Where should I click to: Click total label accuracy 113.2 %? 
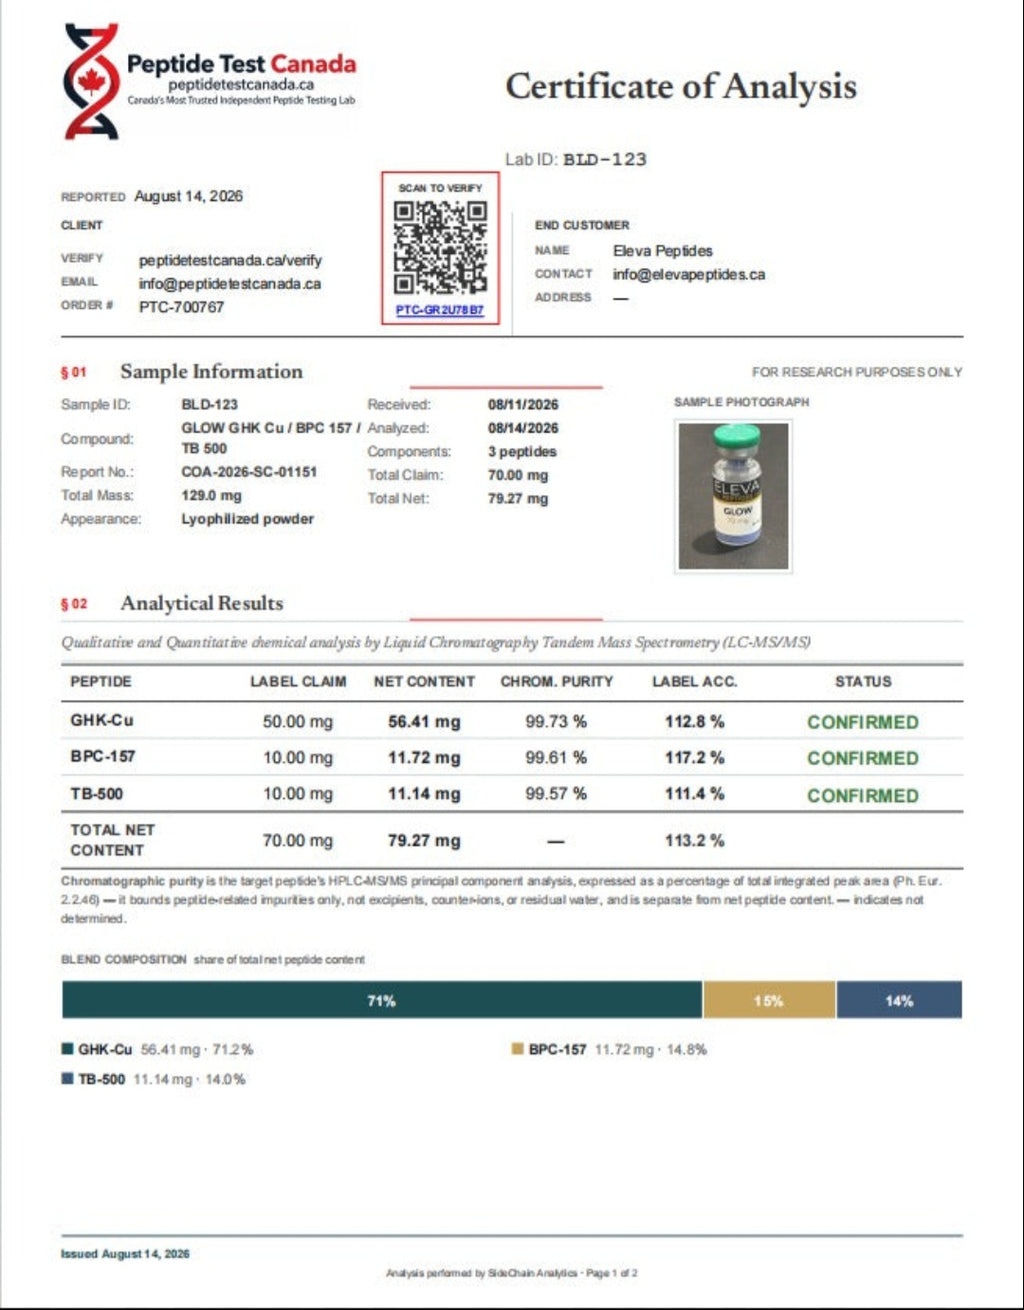coord(694,840)
